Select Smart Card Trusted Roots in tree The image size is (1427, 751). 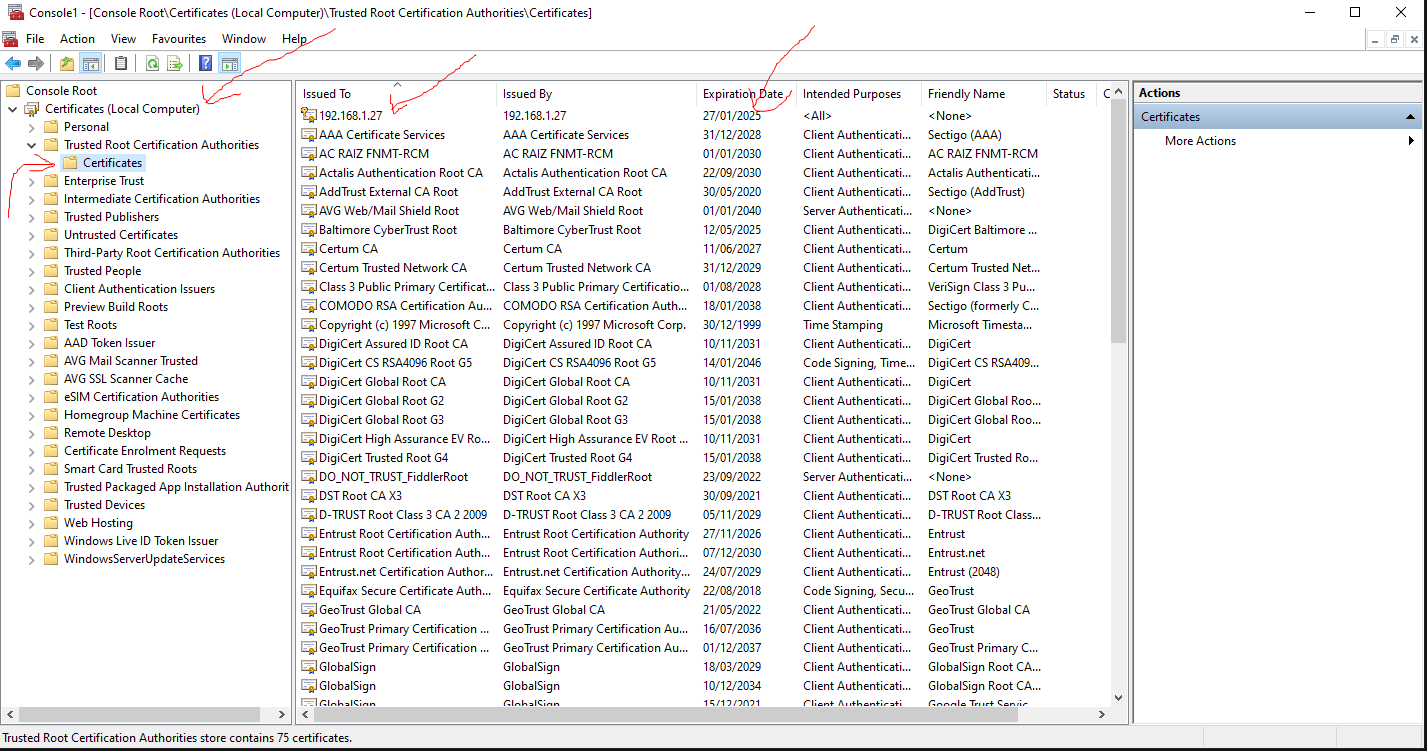[x=130, y=469]
